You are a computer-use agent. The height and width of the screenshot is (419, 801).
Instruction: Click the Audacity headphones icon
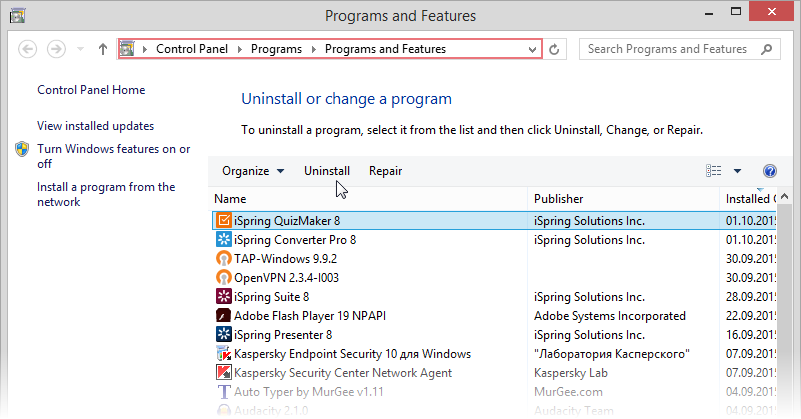[x=224, y=411]
